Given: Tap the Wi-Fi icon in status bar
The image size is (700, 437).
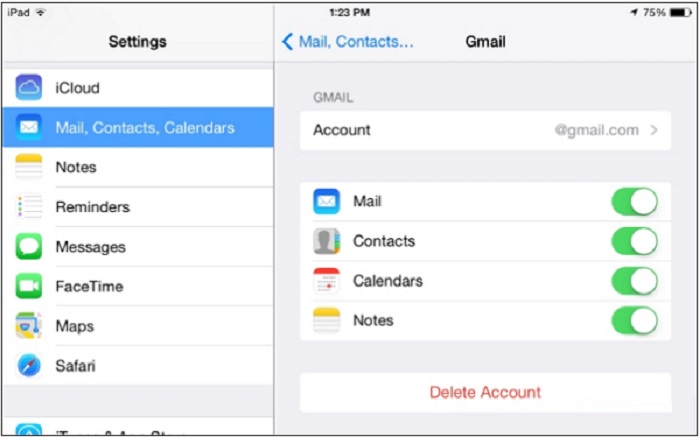Looking at the screenshot, I should (x=41, y=12).
